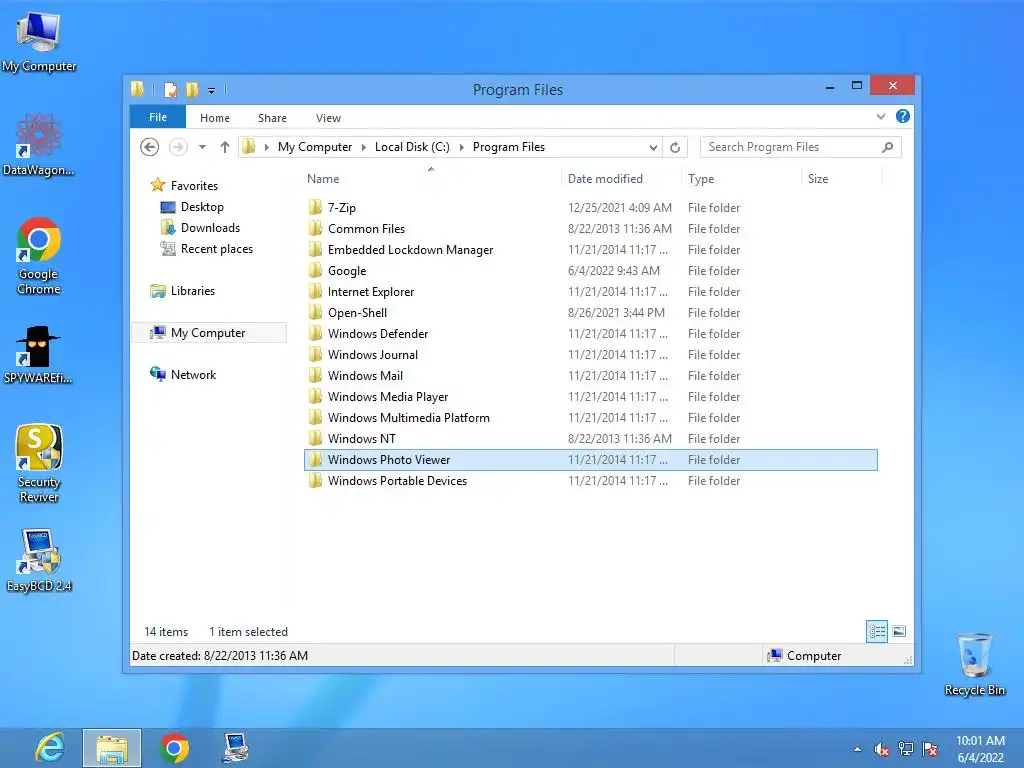The height and width of the screenshot is (768, 1024).
Task: Open the recent locations dropdown arrow
Action: [202, 148]
